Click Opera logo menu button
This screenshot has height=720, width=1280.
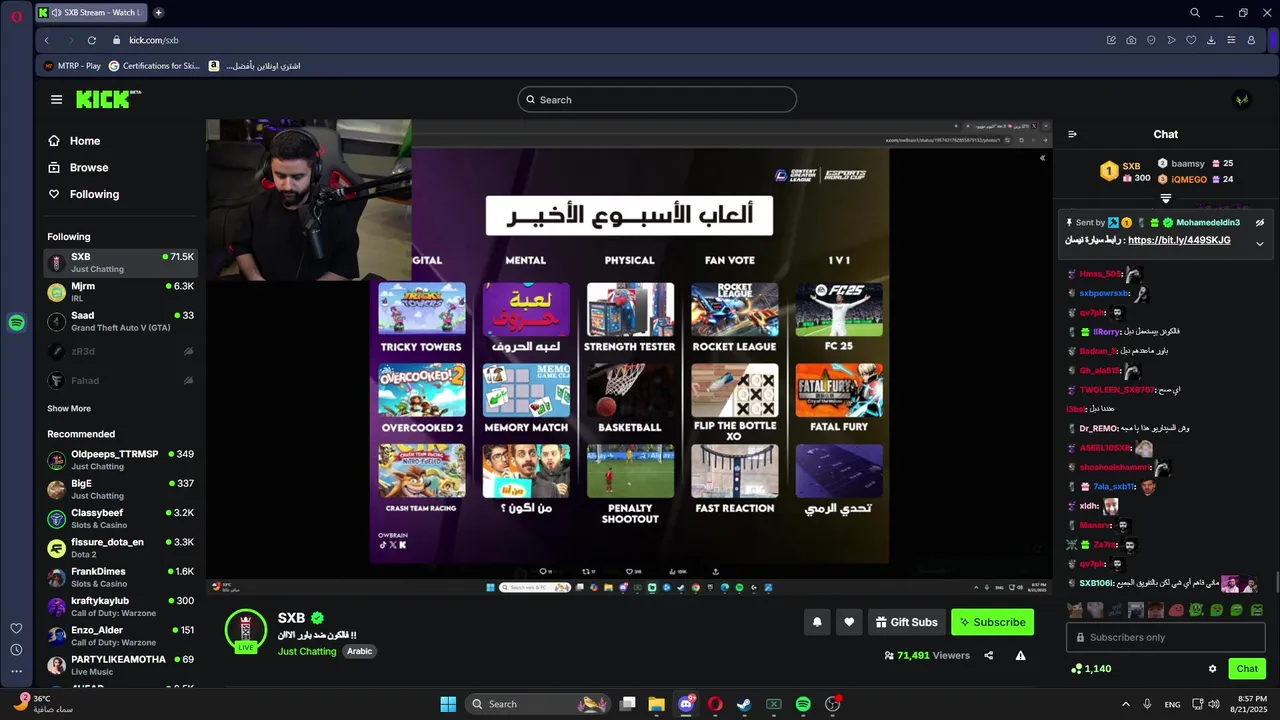tap(16, 15)
